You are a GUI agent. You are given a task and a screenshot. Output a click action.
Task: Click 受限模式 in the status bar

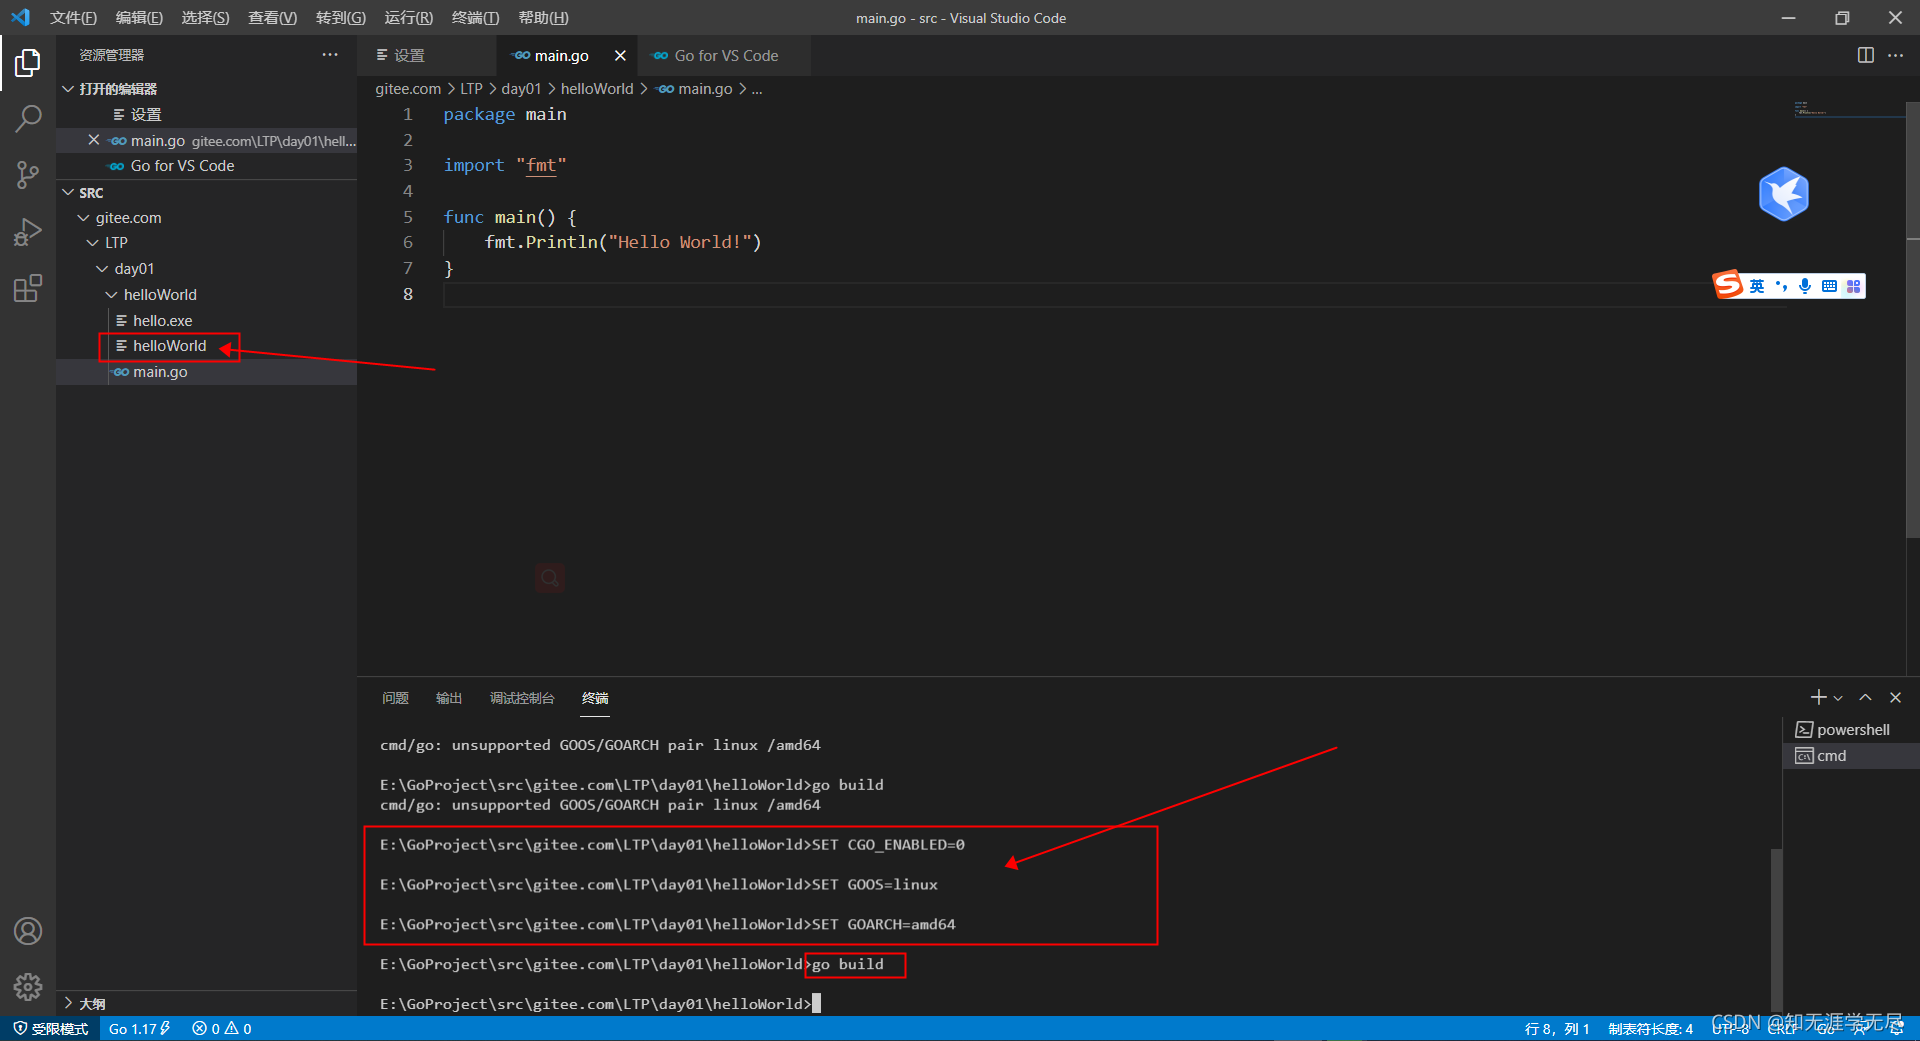[x=50, y=1029]
